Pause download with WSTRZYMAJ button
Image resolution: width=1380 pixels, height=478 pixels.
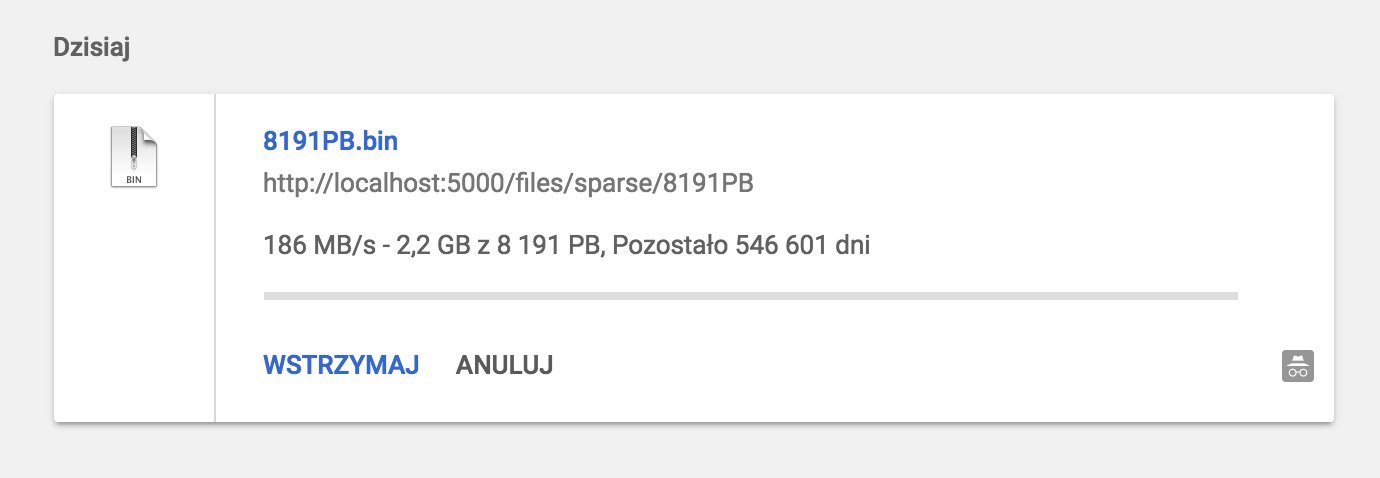click(340, 365)
